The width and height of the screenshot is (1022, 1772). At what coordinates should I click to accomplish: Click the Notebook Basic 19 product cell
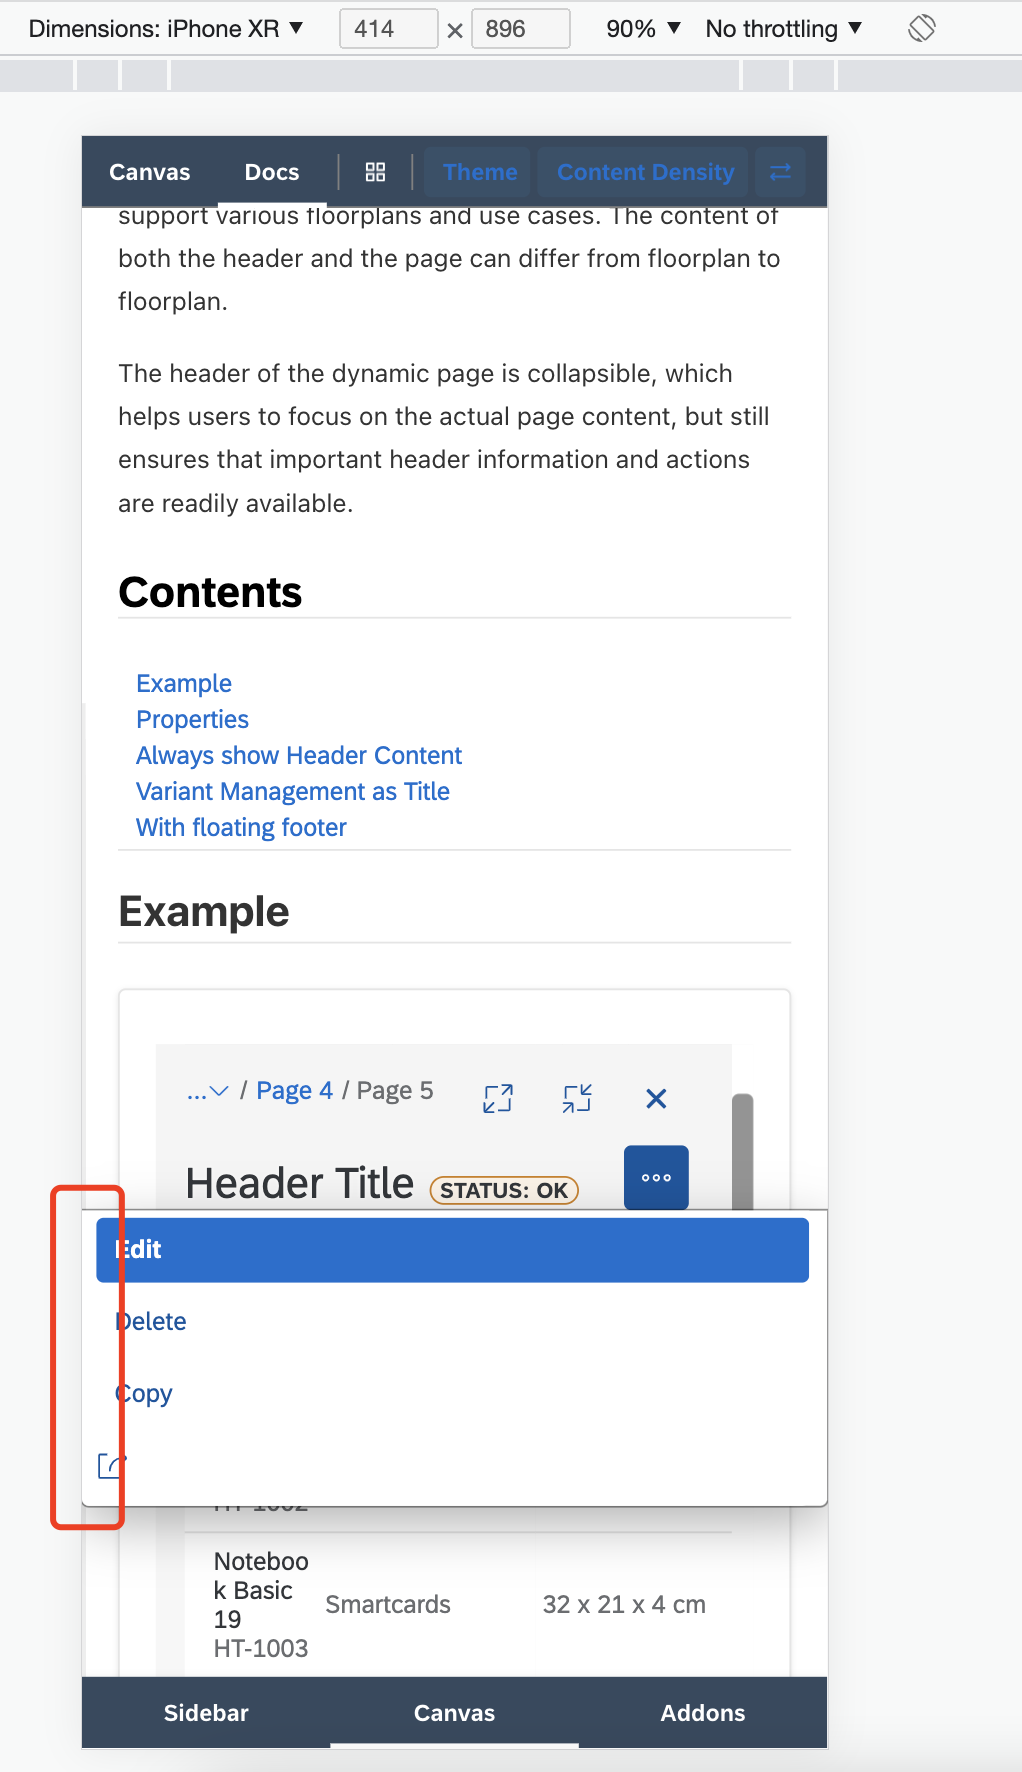261,1604
